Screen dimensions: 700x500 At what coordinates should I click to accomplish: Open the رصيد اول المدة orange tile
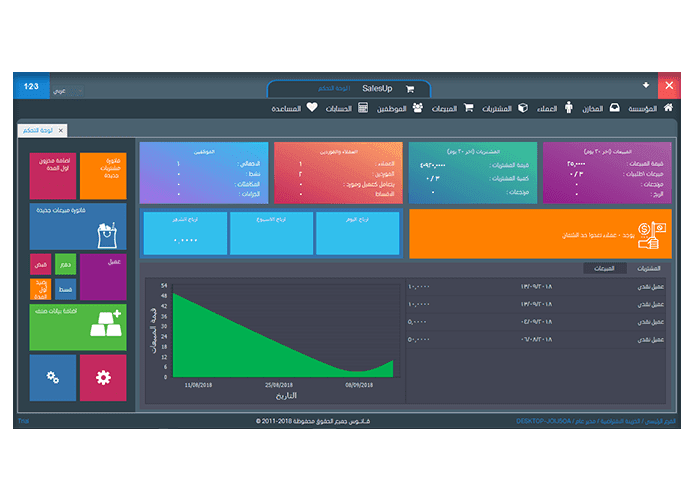41,289
